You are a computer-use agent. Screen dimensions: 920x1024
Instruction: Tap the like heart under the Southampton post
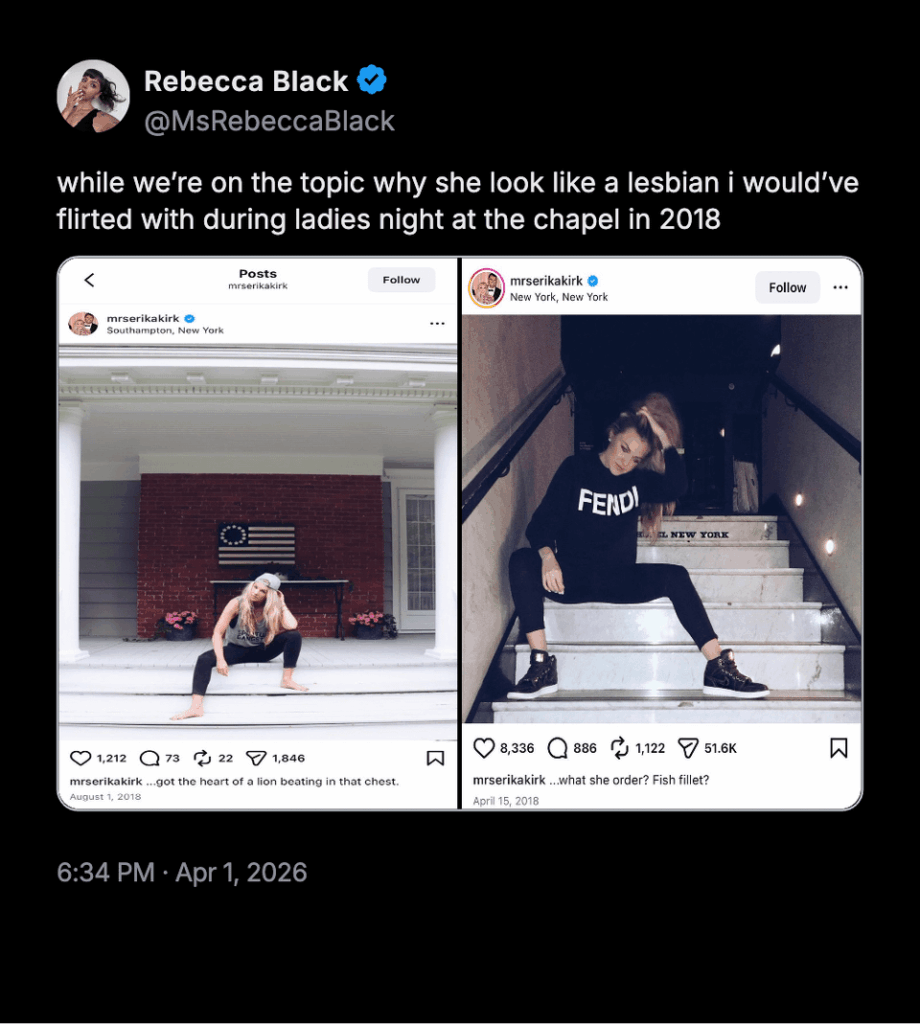pos(79,758)
